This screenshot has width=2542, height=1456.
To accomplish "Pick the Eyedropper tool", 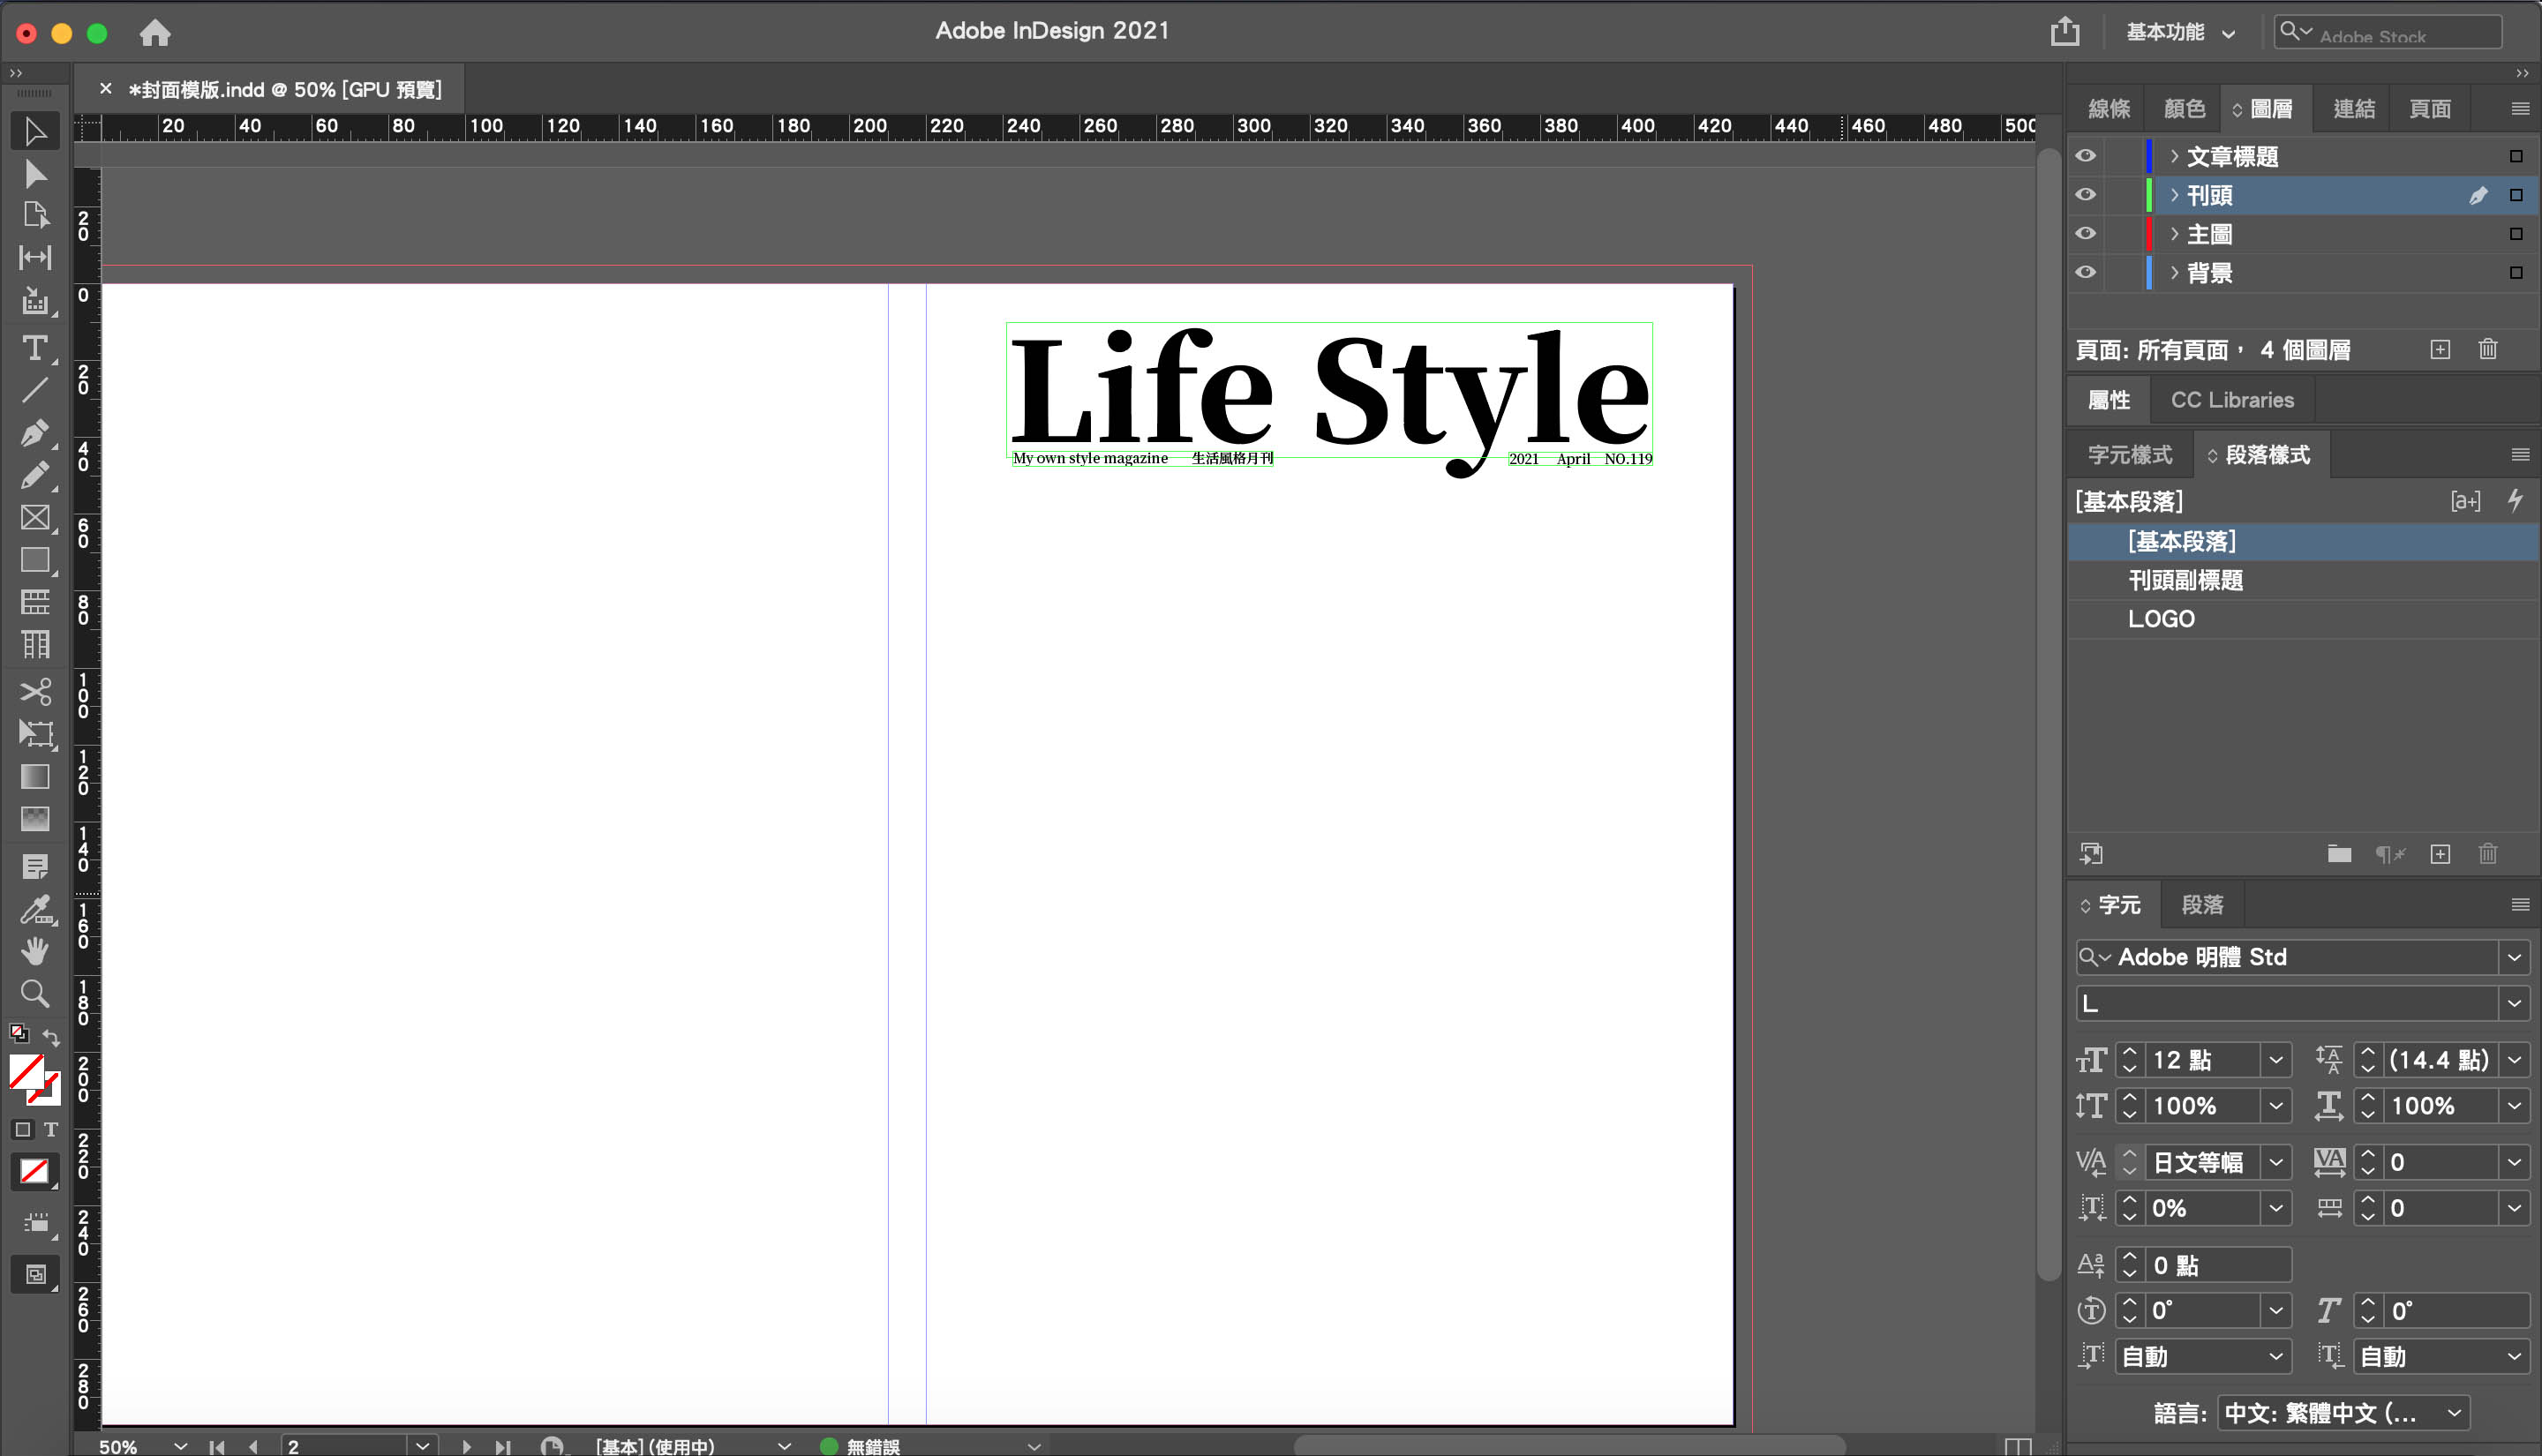I will (35, 909).
